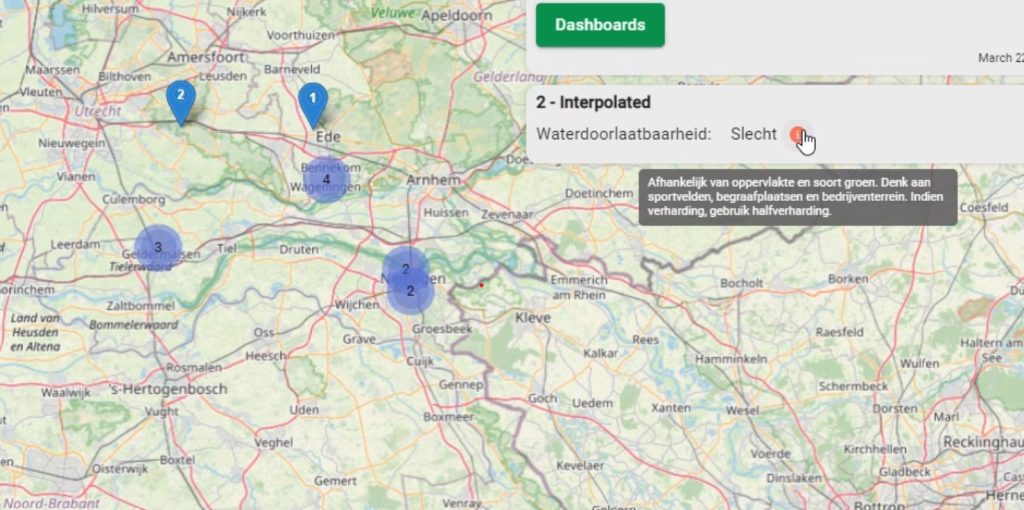The image size is (1024, 510).
Task: Click the Kleve city label
Action: [533, 317]
